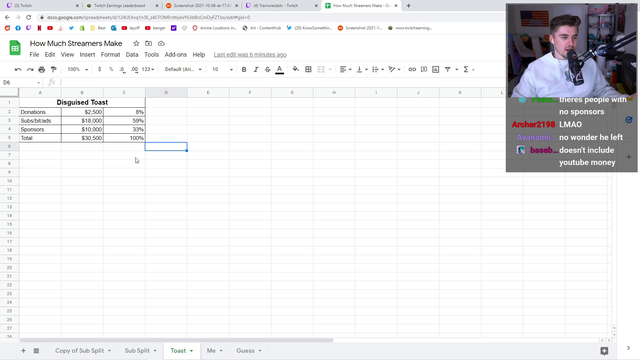Open the Add-ons menu
The width and height of the screenshot is (640, 360).
tap(176, 55)
